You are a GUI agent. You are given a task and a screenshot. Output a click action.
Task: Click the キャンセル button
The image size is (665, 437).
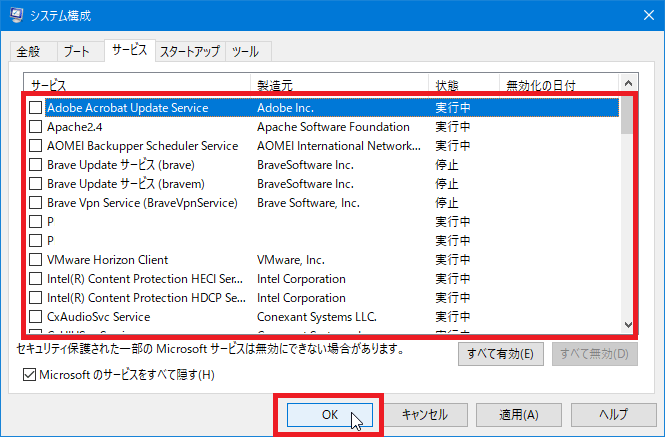tap(424, 414)
